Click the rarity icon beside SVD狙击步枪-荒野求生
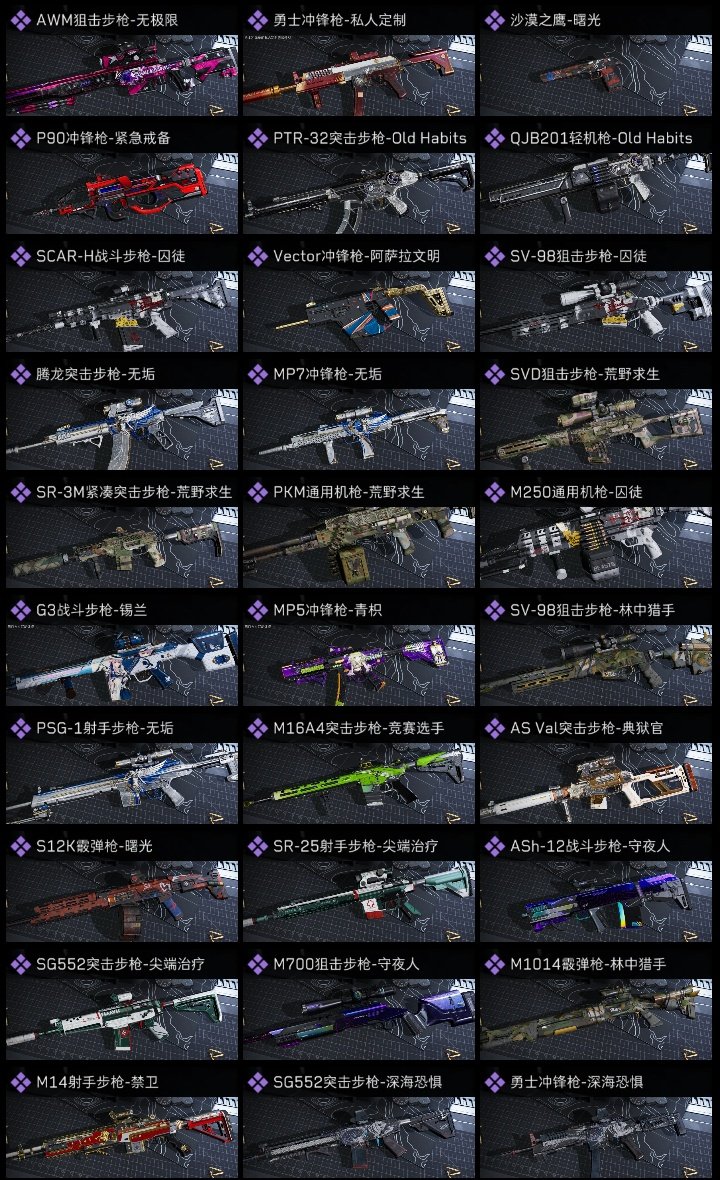This screenshot has height=1180, width=720. coord(494,374)
